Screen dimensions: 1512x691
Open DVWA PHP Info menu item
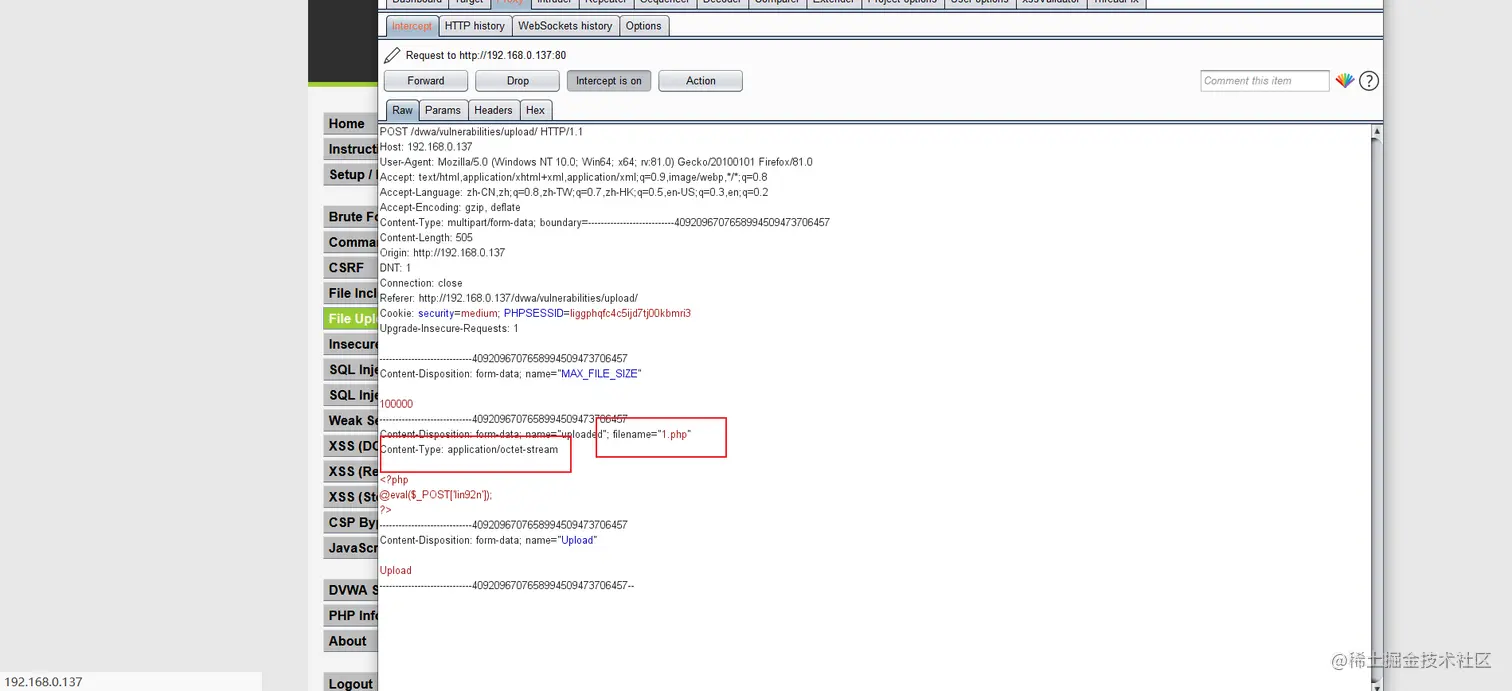(351, 615)
